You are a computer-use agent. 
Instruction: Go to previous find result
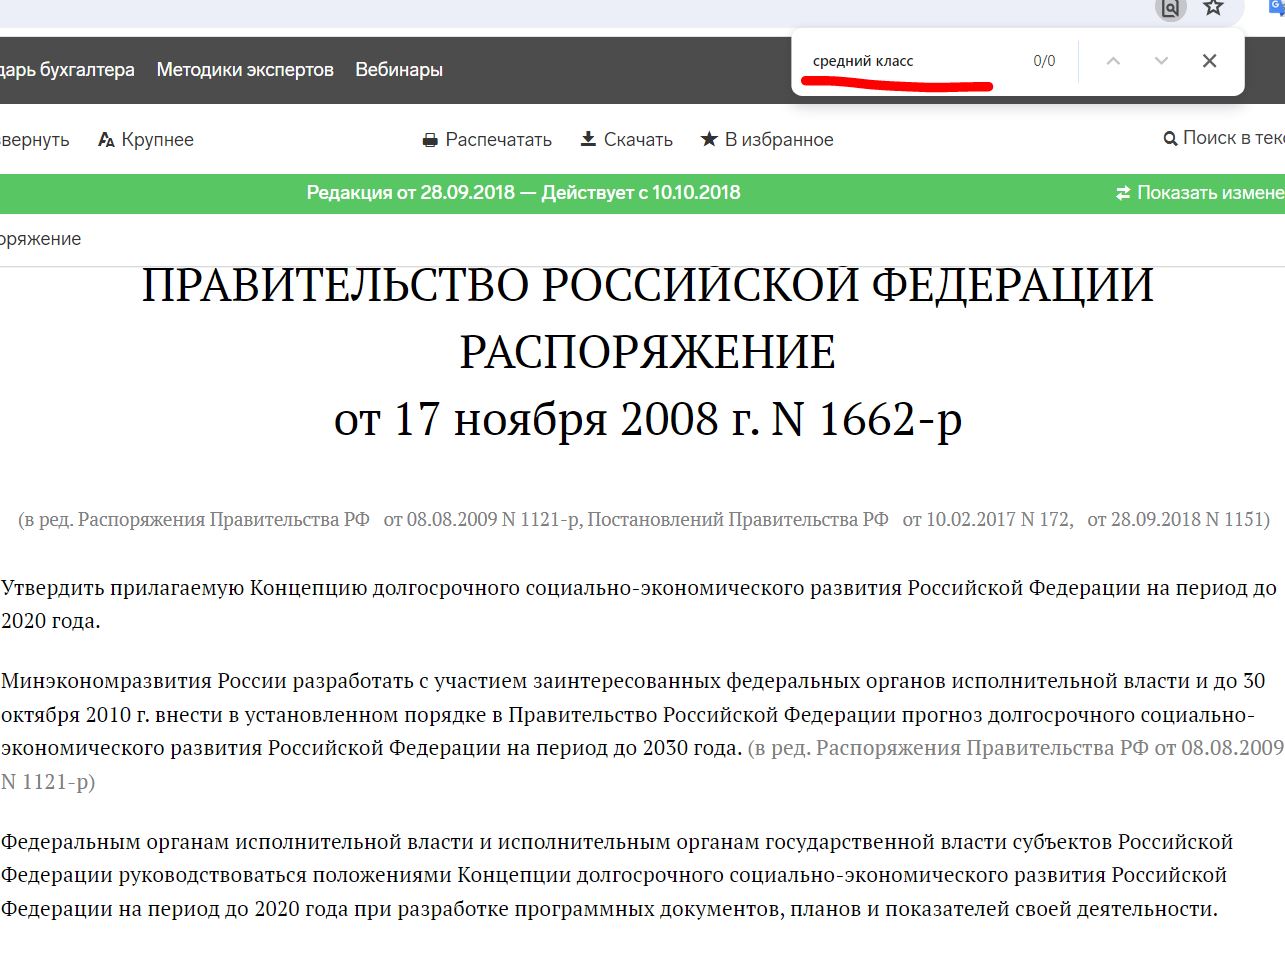tap(1113, 61)
